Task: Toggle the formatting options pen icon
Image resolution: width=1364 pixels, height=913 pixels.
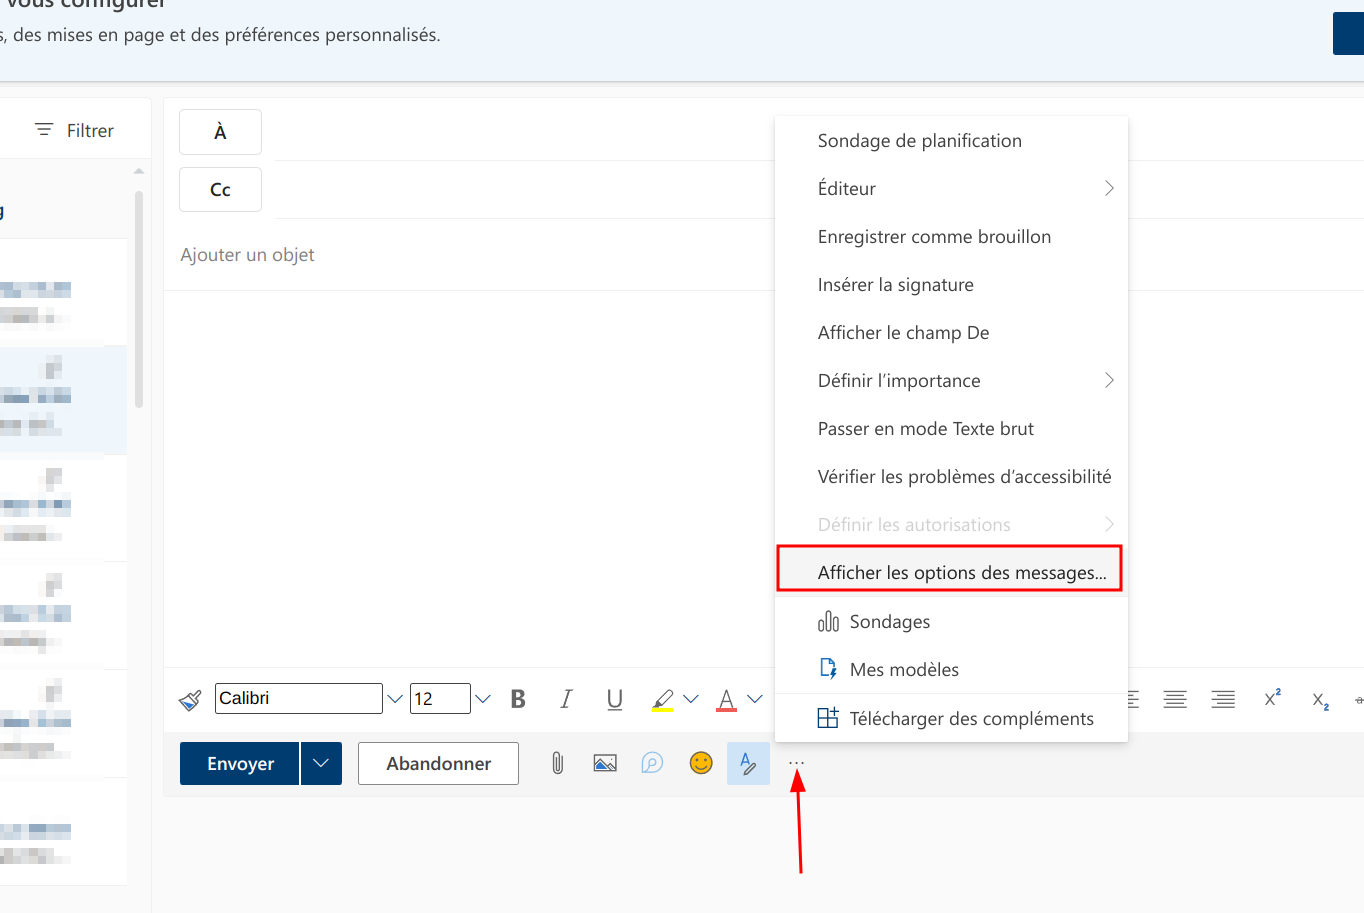Action: tap(748, 763)
